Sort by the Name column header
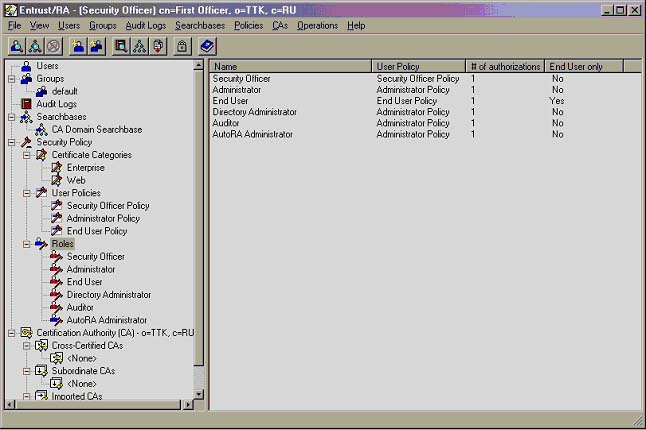The image size is (646, 430). 291,66
